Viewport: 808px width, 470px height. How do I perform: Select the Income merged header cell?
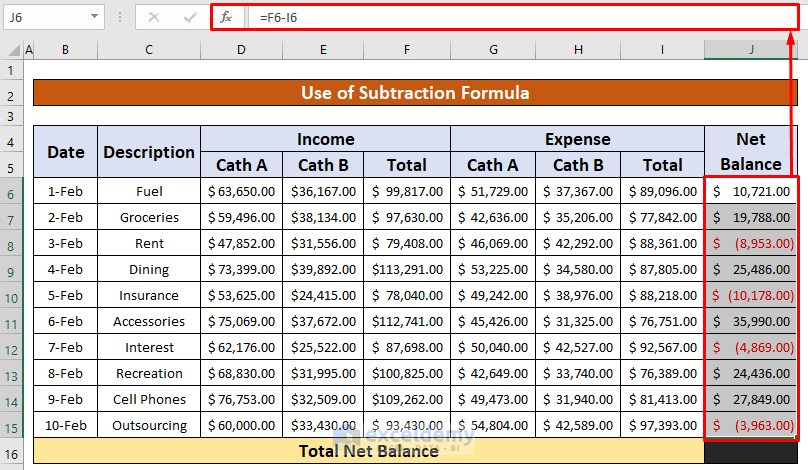[325, 139]
